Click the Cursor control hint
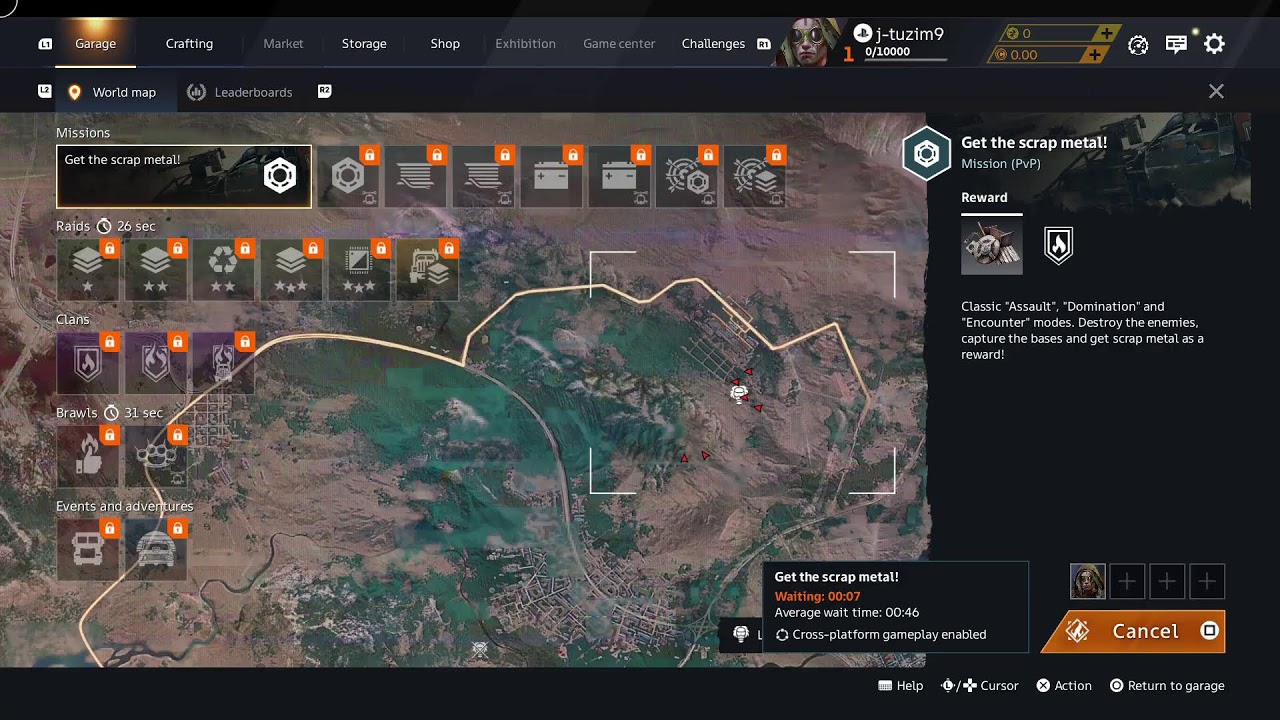The width and height of the screenshot is (1280, 720). coord(980,686)
